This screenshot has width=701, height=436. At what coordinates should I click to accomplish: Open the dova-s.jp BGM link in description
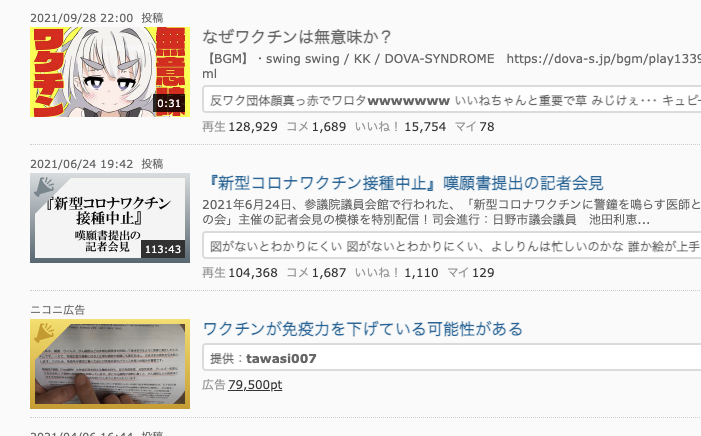coord(604,59)
